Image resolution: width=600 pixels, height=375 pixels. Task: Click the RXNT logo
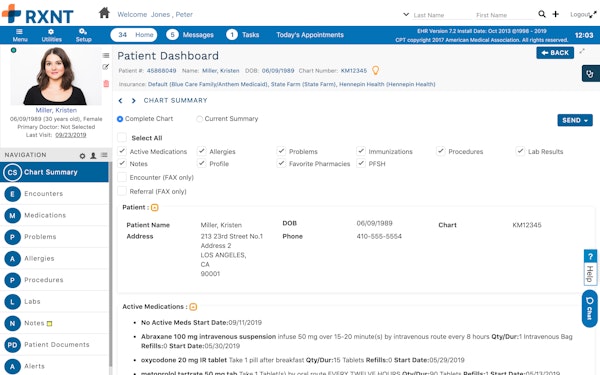38,14
